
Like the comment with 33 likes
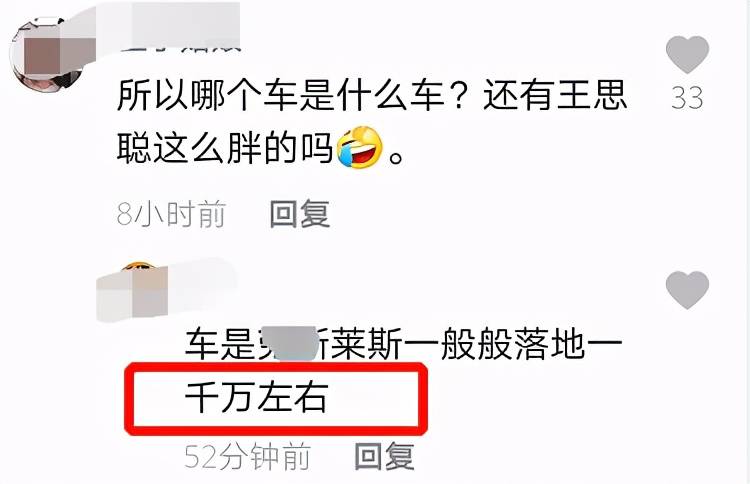[687, 54]
